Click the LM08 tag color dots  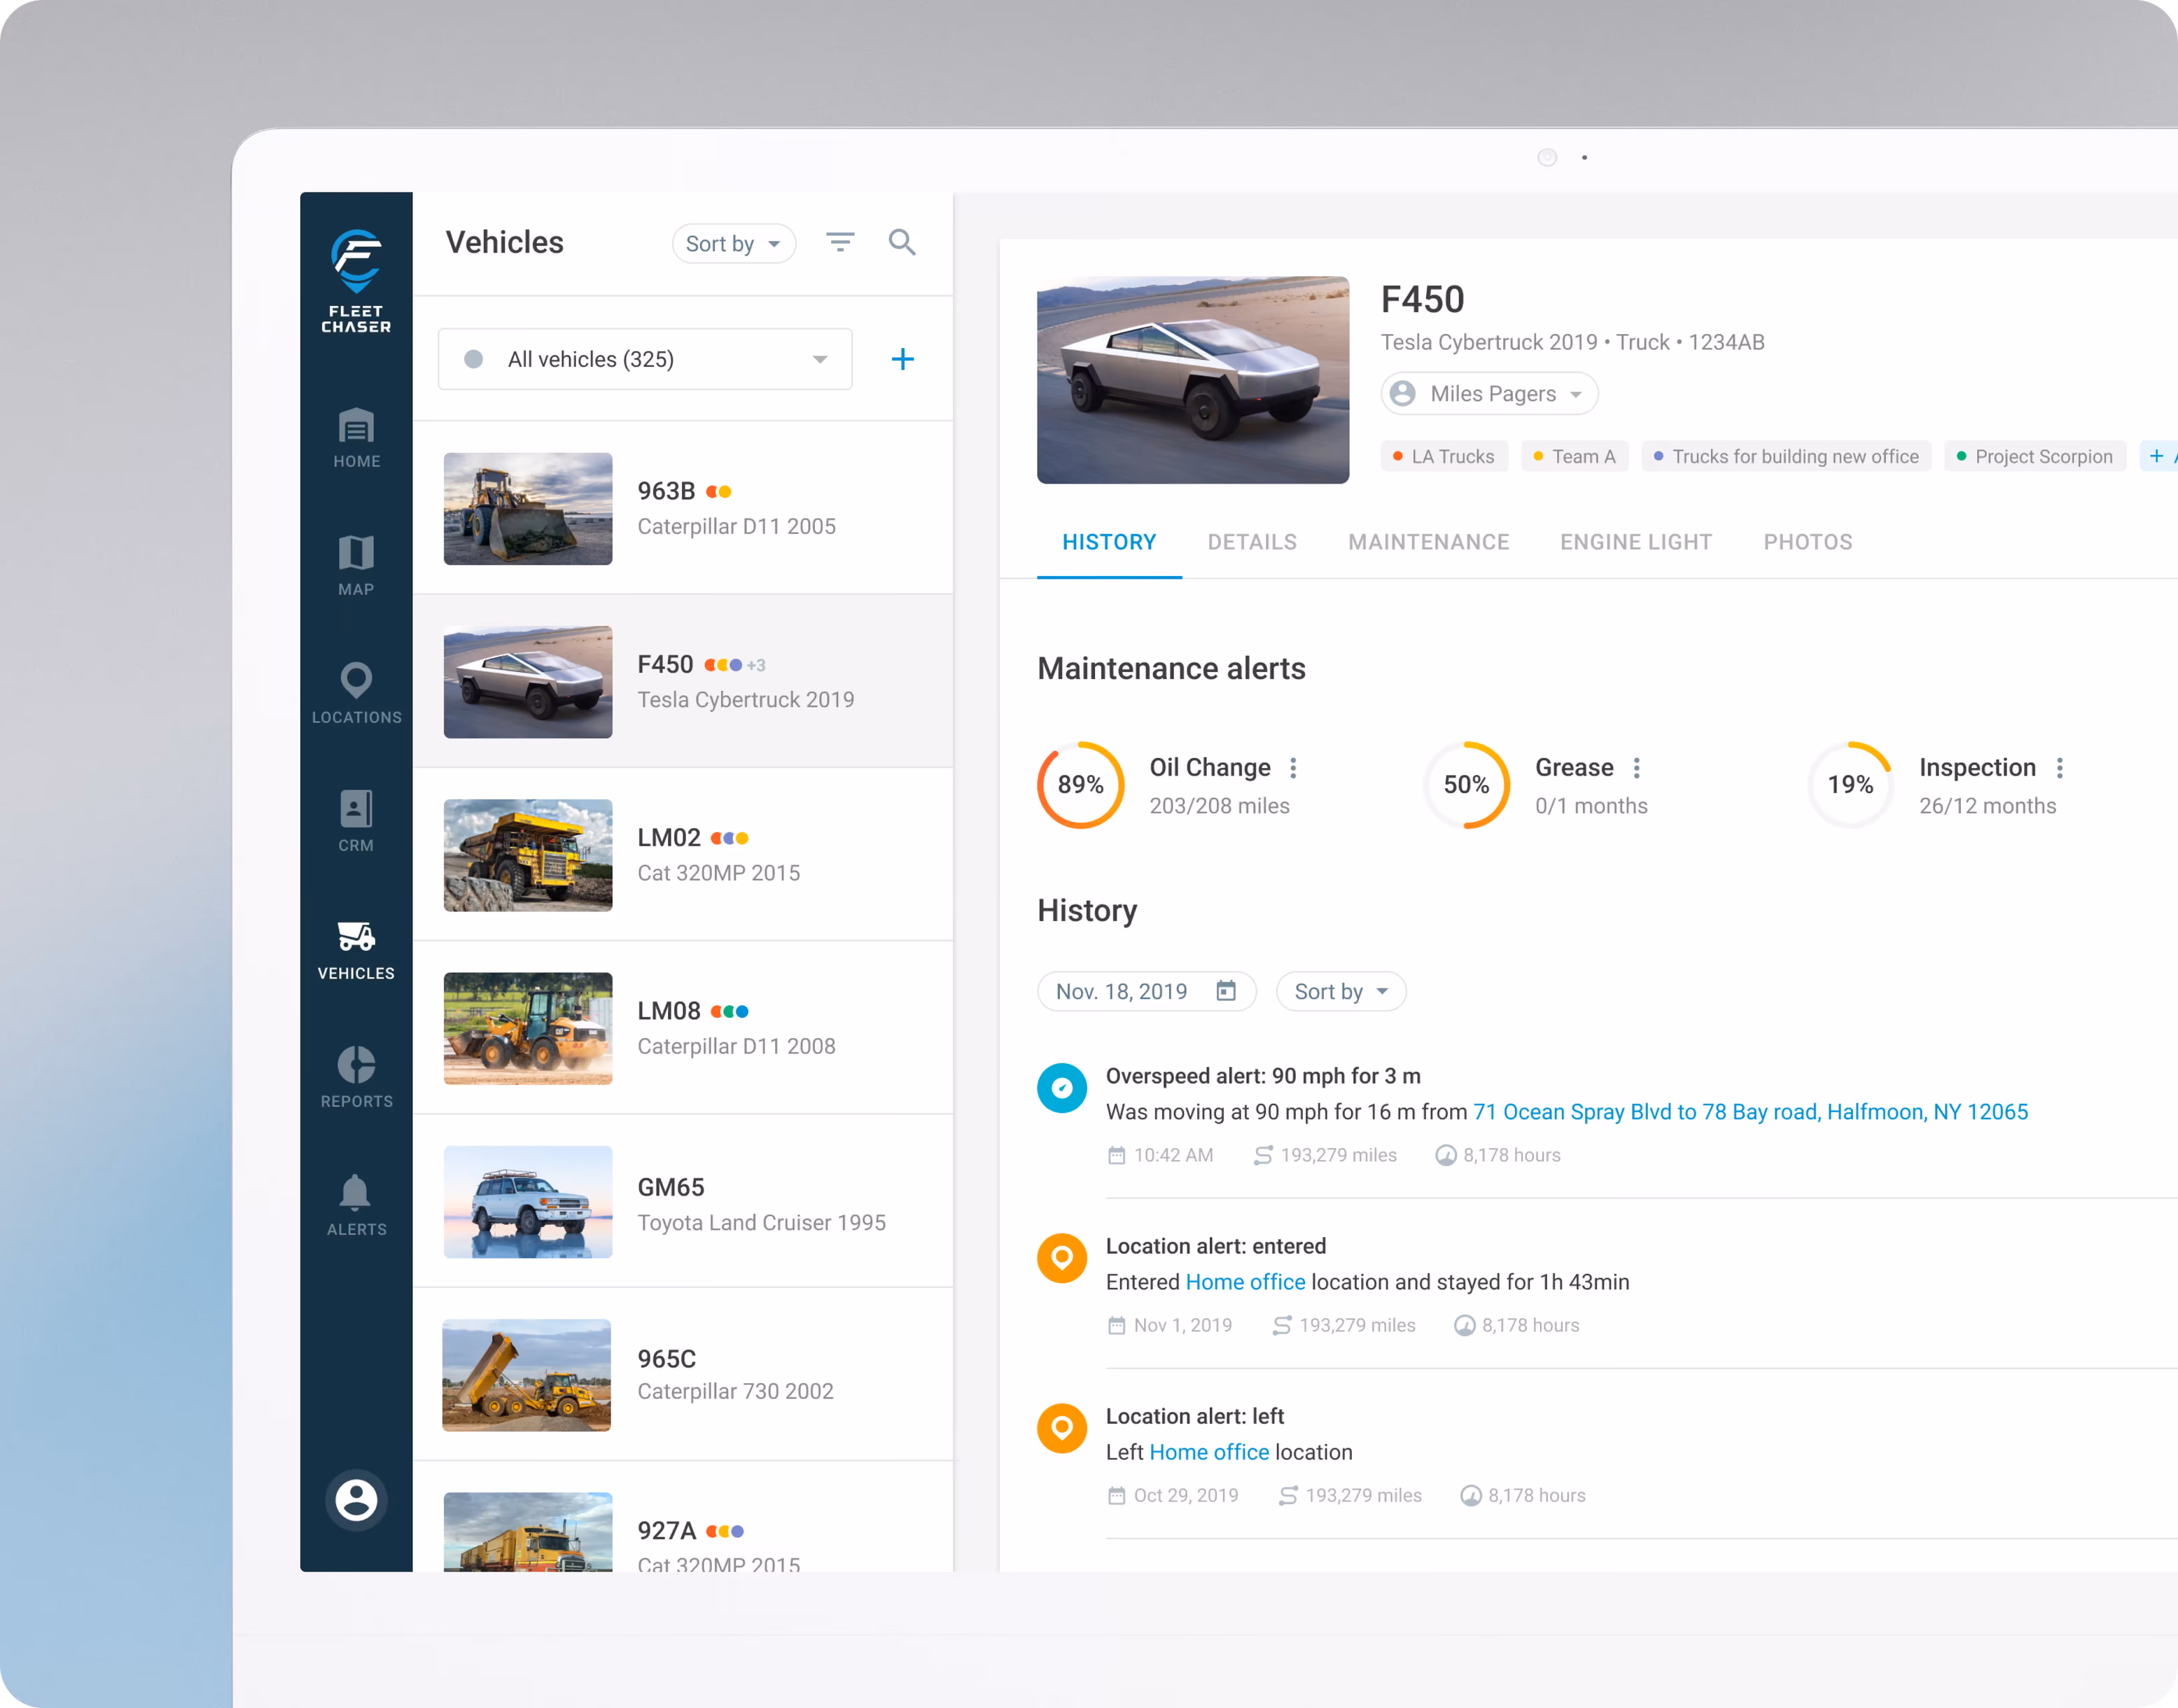click(x=729, y=1011)
